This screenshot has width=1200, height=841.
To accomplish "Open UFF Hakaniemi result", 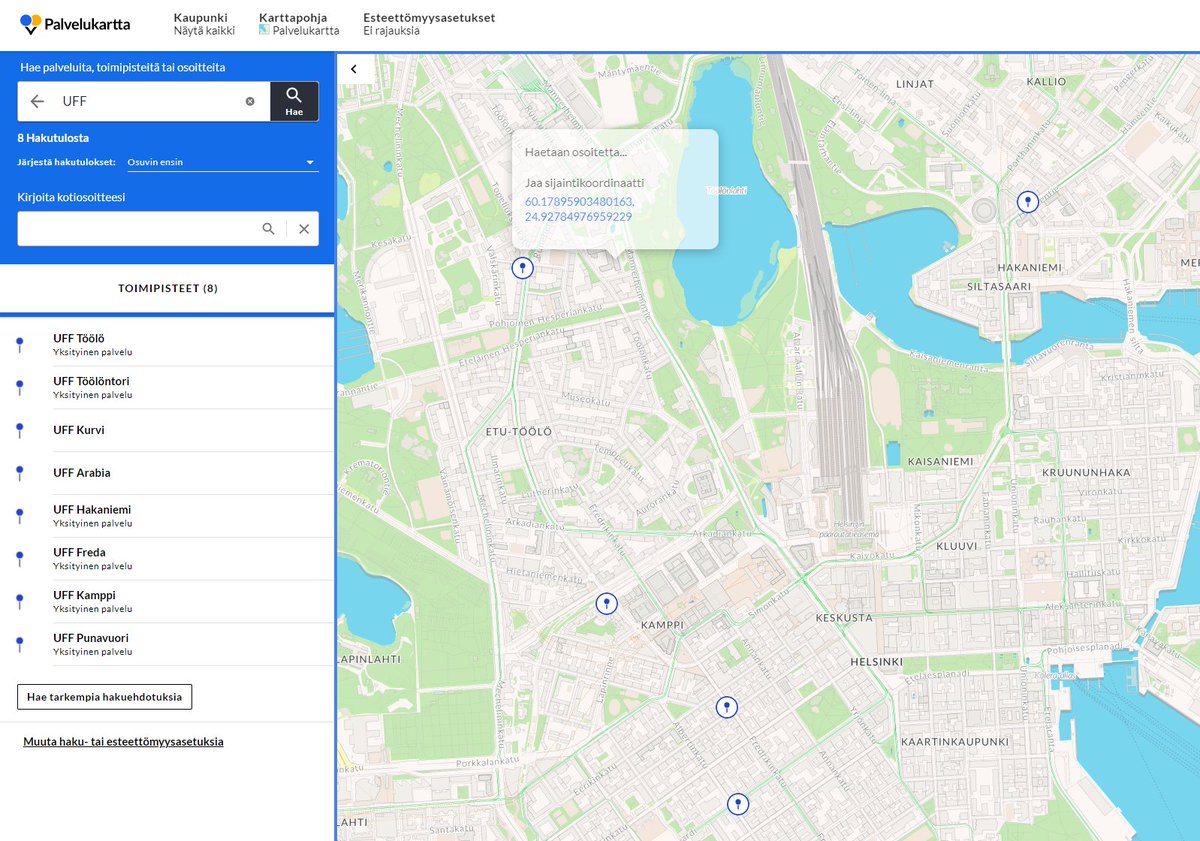I will (167, 516).
